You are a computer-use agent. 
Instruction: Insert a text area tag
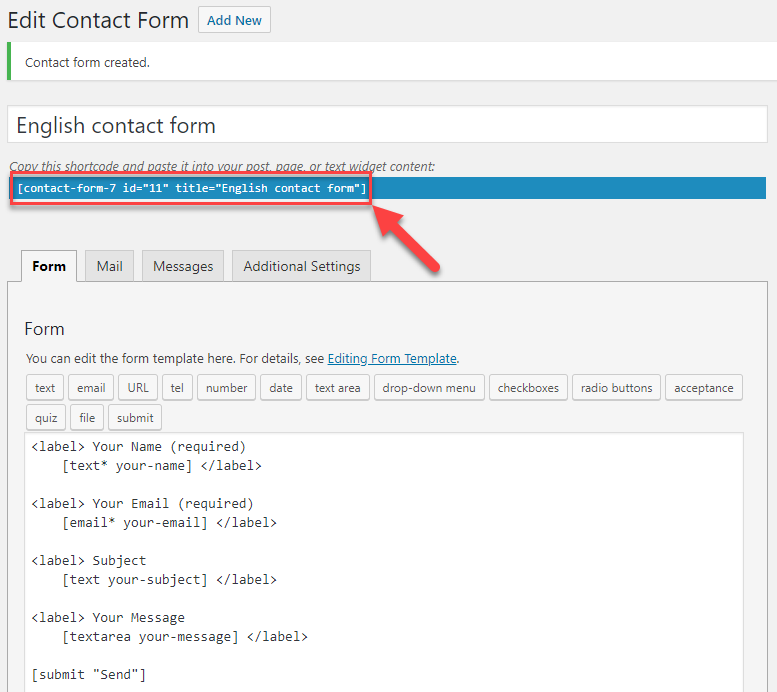pyautogui.click(x=337, y=388)
